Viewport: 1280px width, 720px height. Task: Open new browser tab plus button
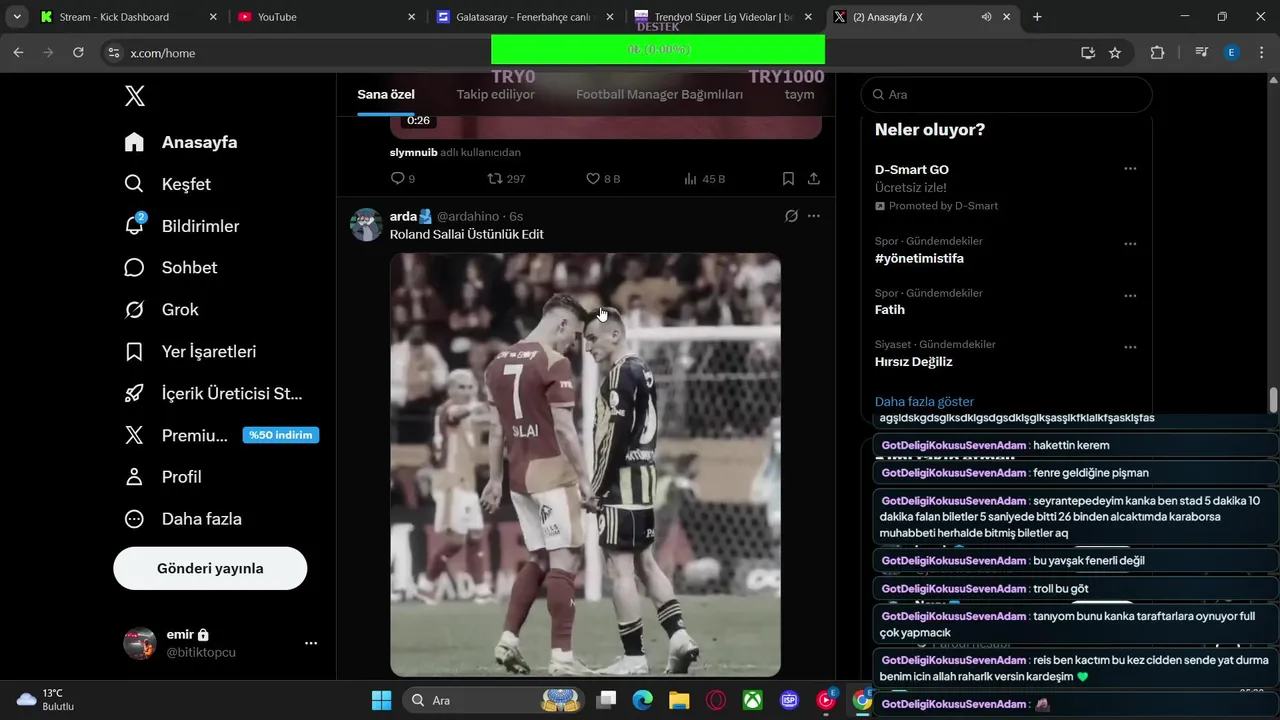click(x=1037, y=17)
